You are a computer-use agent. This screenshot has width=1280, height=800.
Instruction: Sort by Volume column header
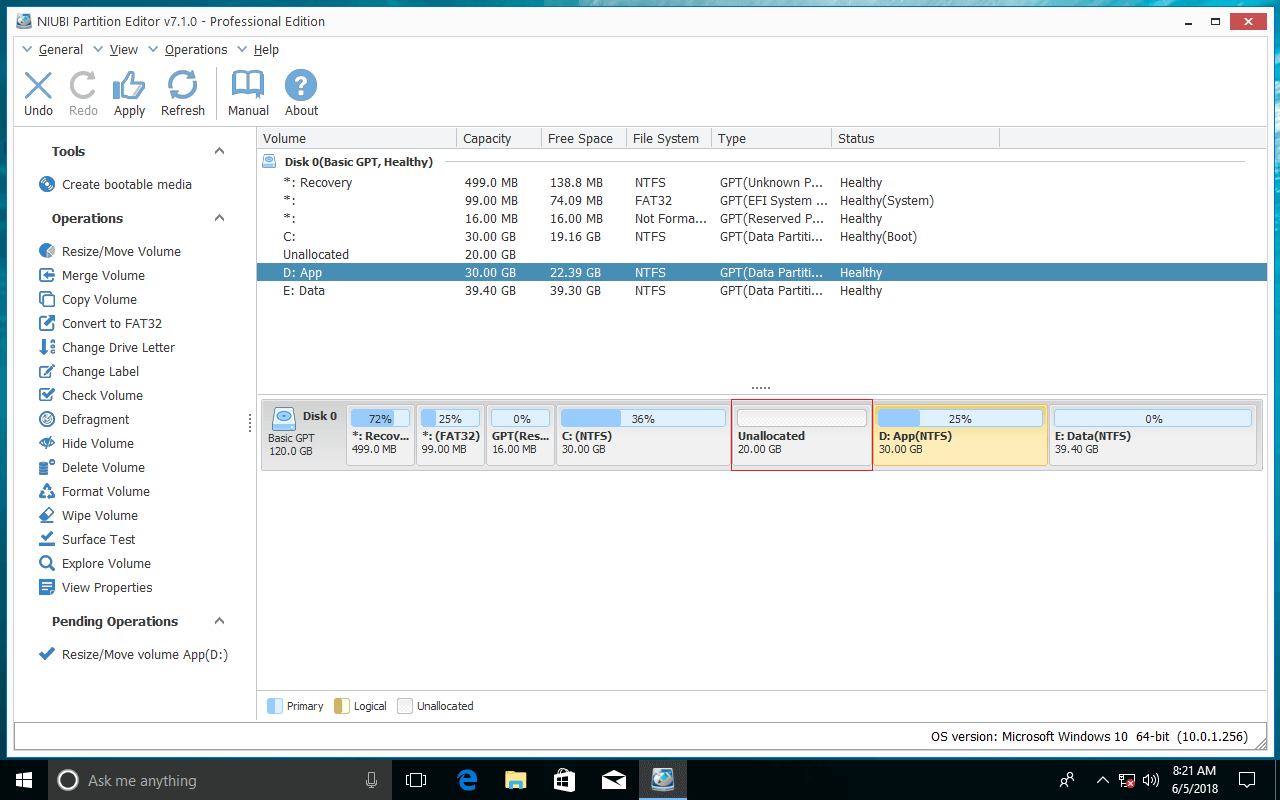pos(357,138)
